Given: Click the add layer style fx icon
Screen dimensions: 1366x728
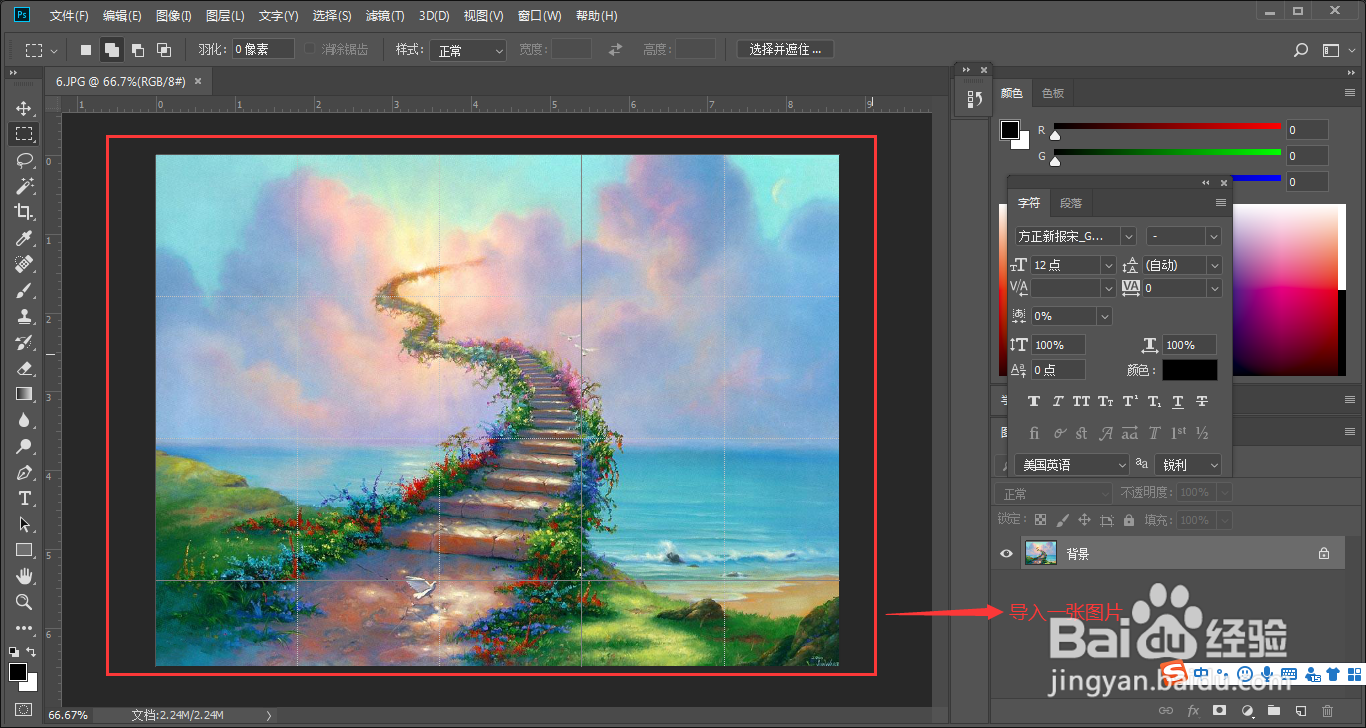Looking at the screenshot, I should [x=1193, y=711].
